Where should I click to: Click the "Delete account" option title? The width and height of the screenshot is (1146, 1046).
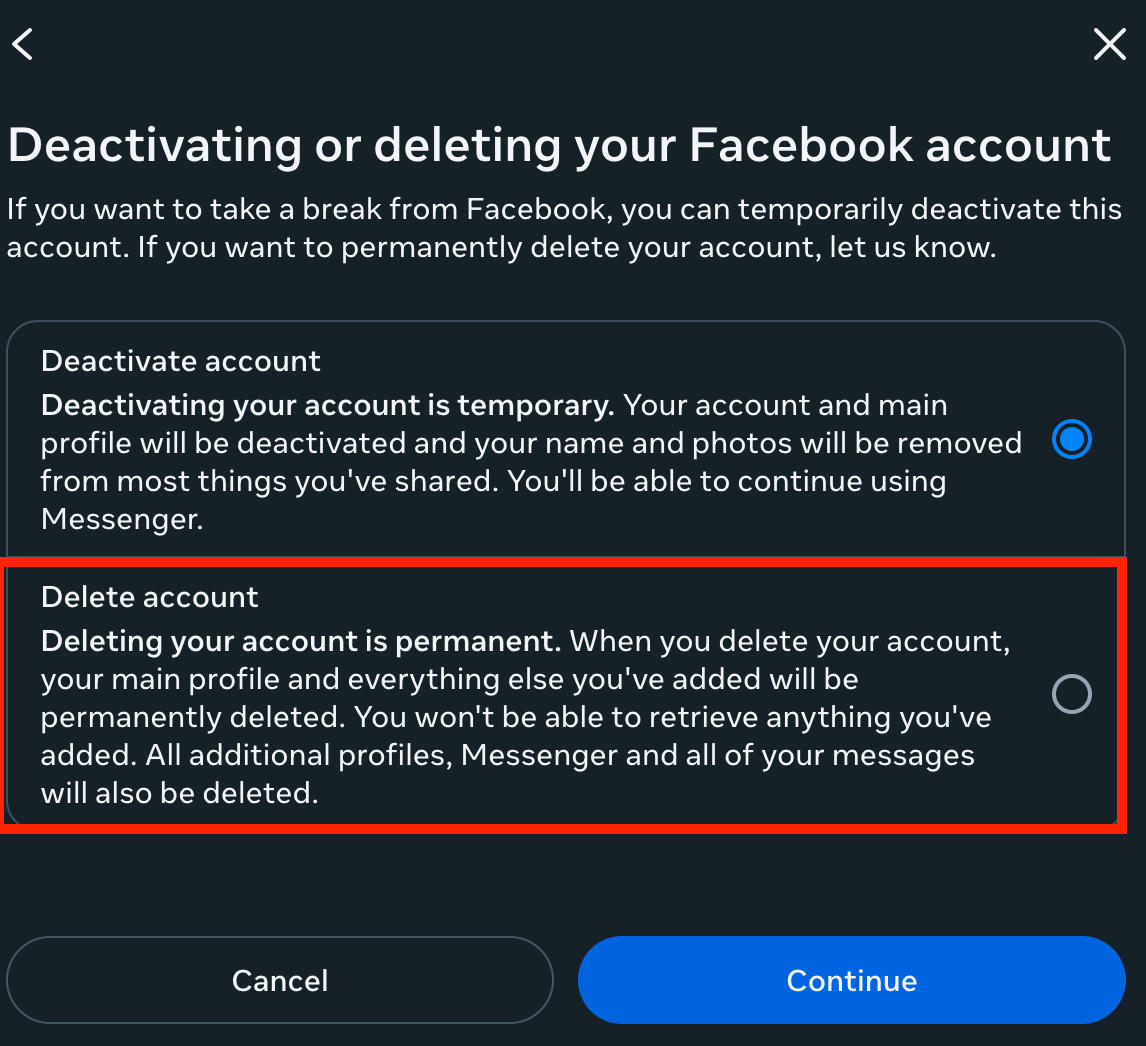150,597
